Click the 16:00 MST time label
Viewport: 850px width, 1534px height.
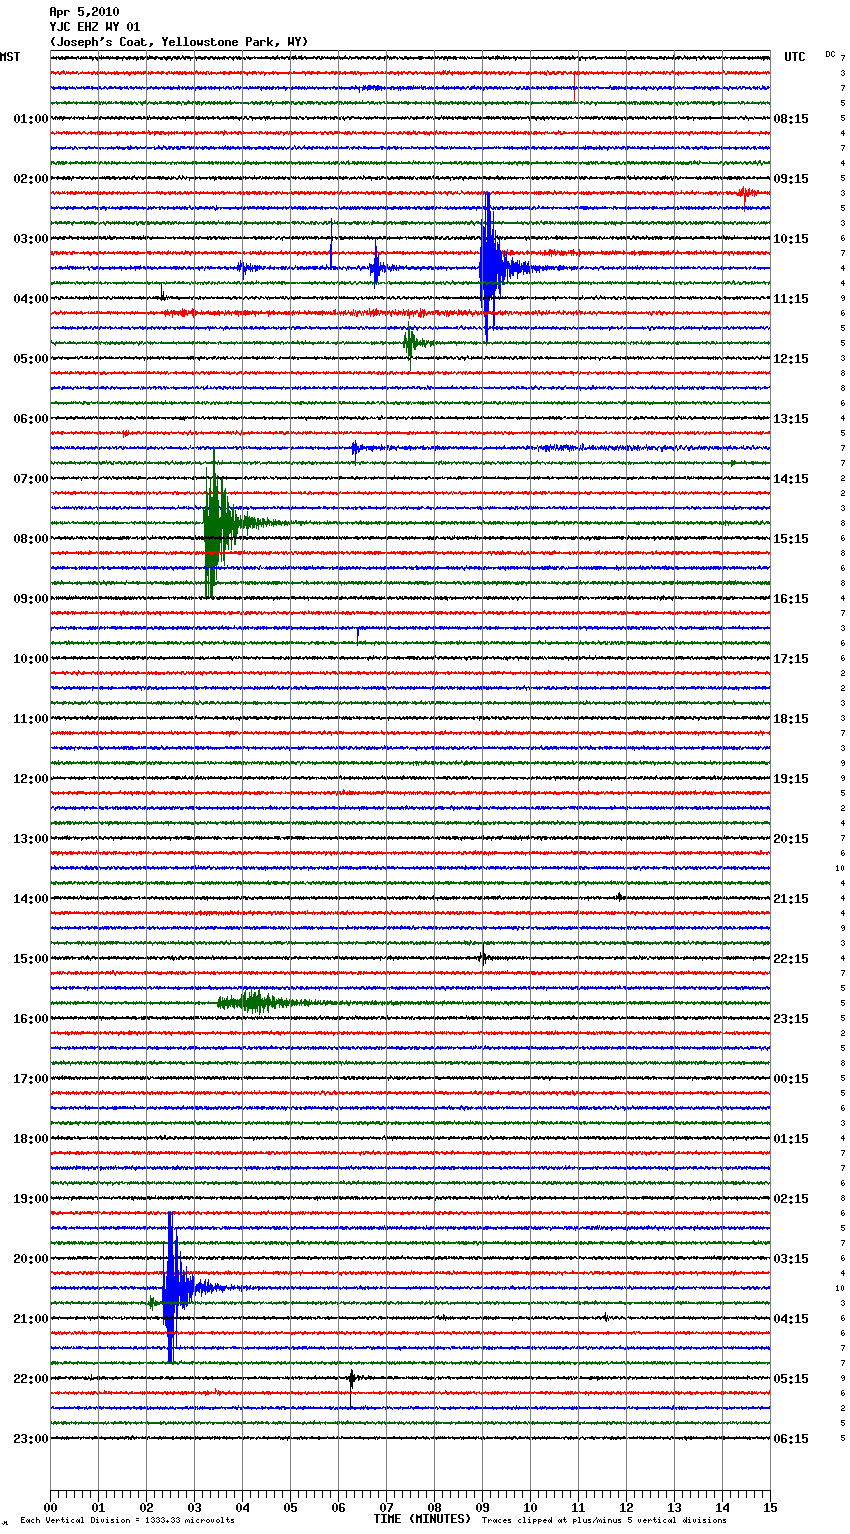coord(30,1019)
